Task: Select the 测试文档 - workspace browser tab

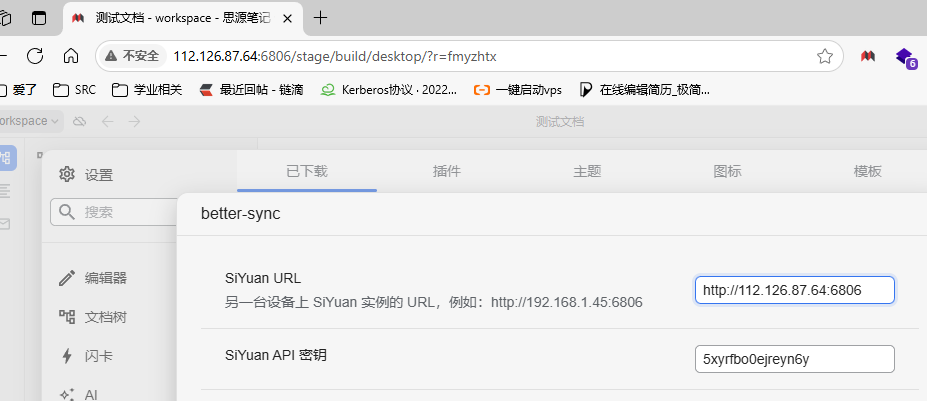Action: (x=182, y=18)
